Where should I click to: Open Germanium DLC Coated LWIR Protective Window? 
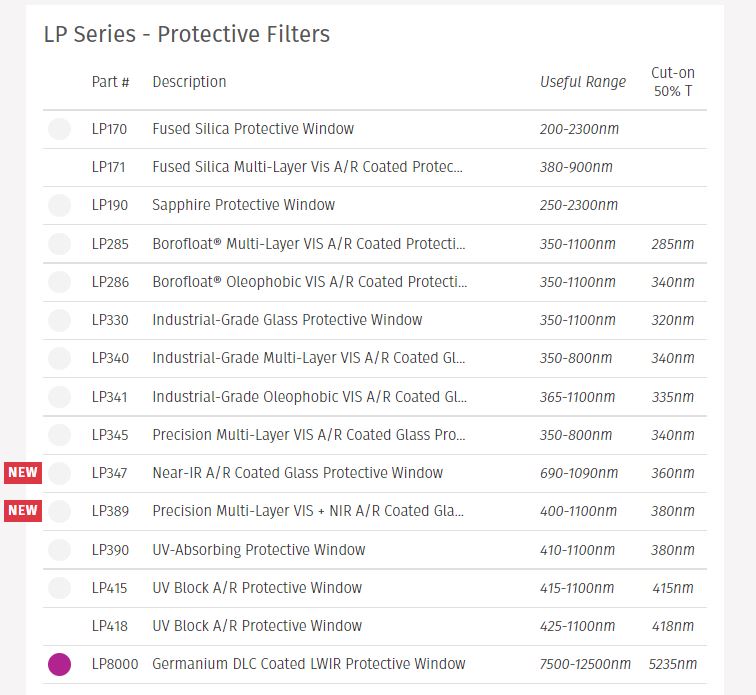tap(309, 664)
